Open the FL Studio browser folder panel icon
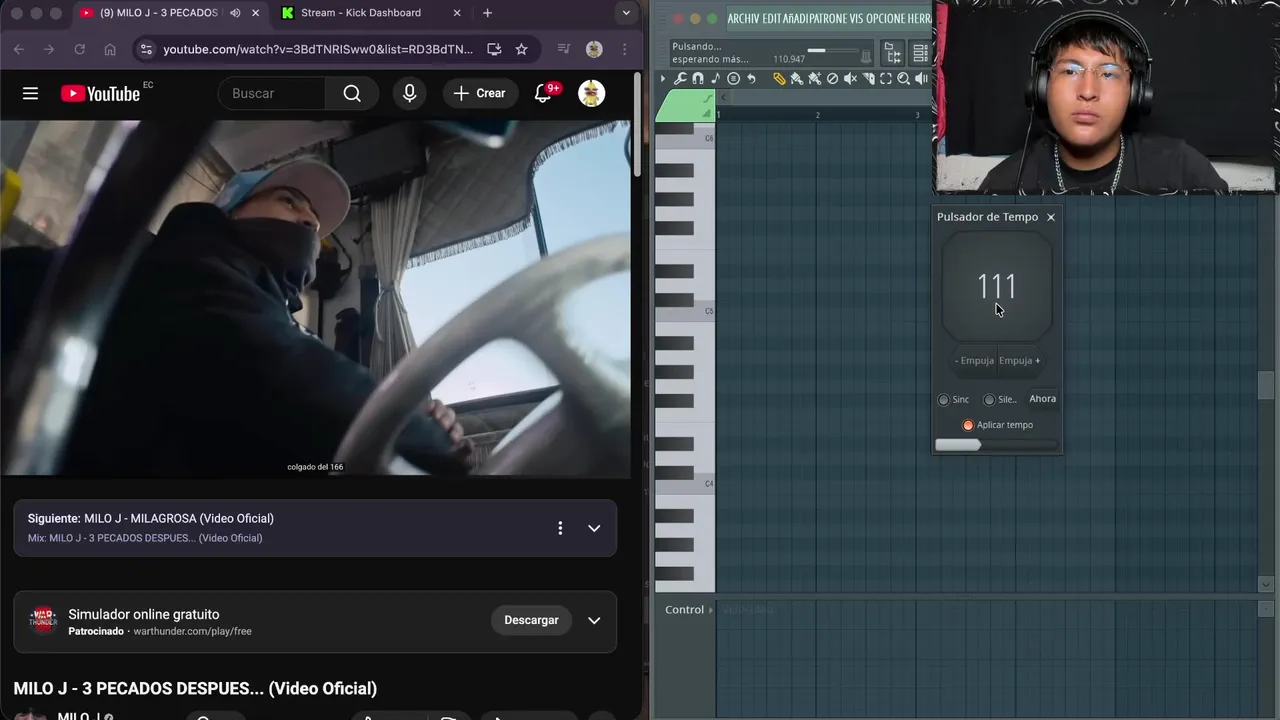 pos(892,53)
